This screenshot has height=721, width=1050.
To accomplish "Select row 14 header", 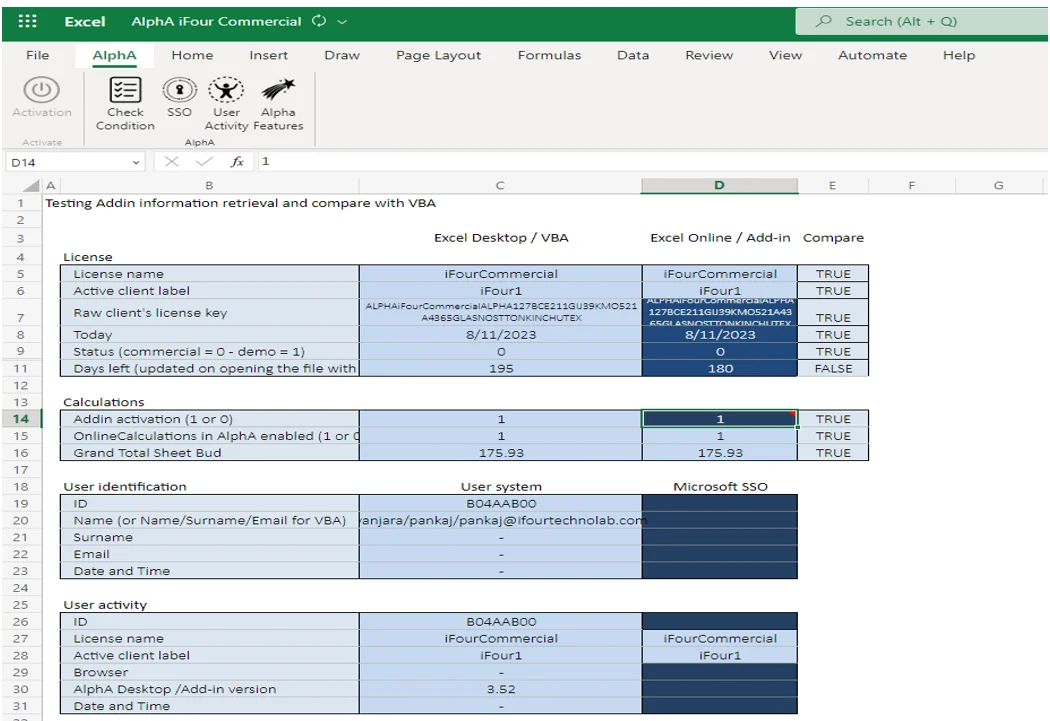I will pos(21,418).
